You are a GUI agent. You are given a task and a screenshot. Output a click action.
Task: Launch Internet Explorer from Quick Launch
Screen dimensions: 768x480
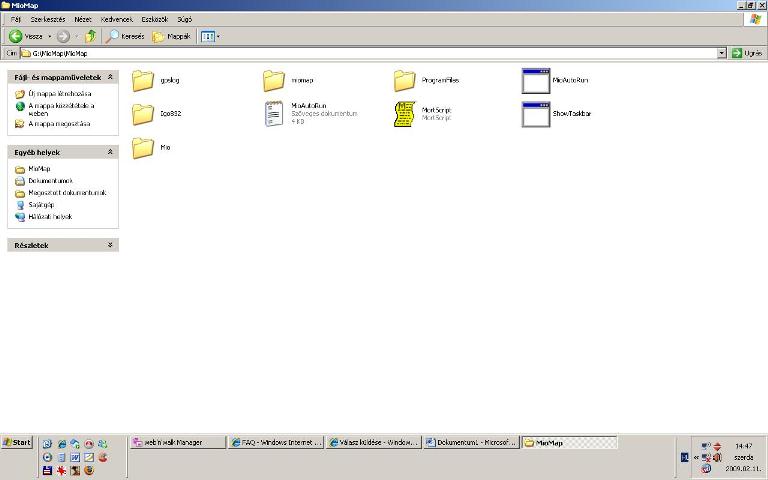(62, 444)
